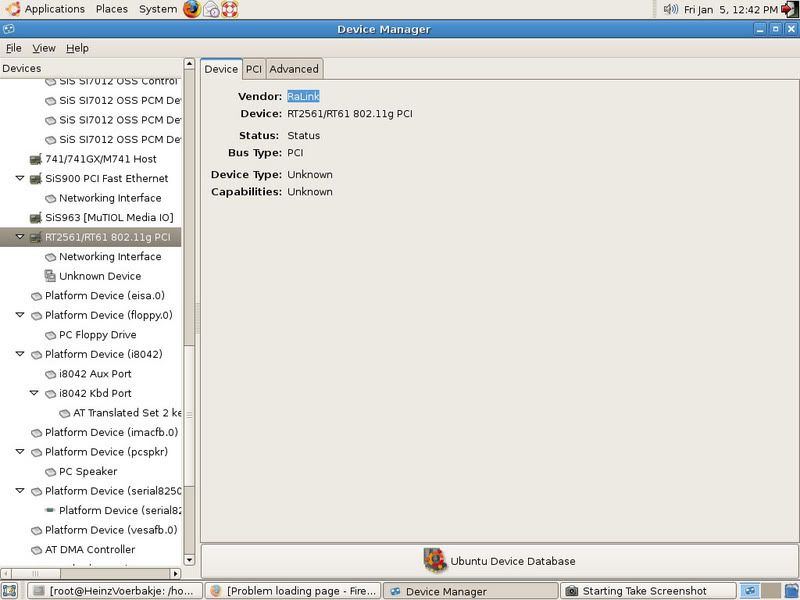Click the down arrow of devices scrollbar
The image size is (800, 600).
pos(189,559)
